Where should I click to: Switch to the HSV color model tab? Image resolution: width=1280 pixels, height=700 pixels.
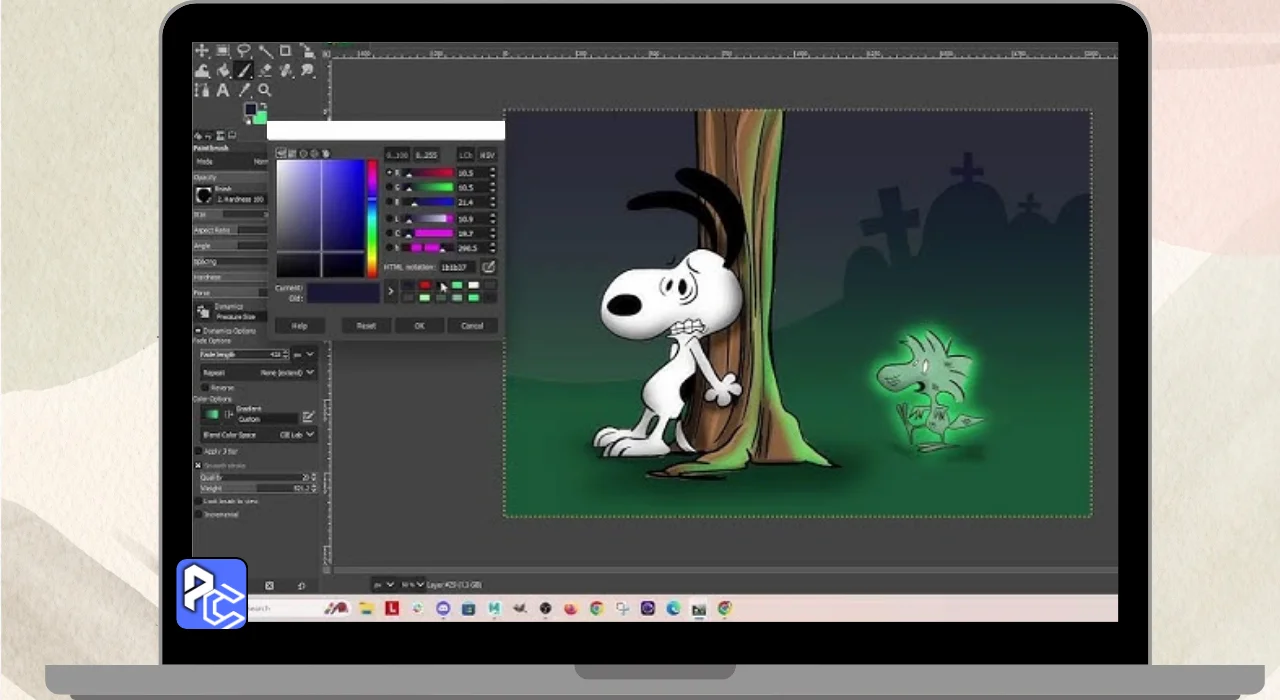click(x=487, y=155)
